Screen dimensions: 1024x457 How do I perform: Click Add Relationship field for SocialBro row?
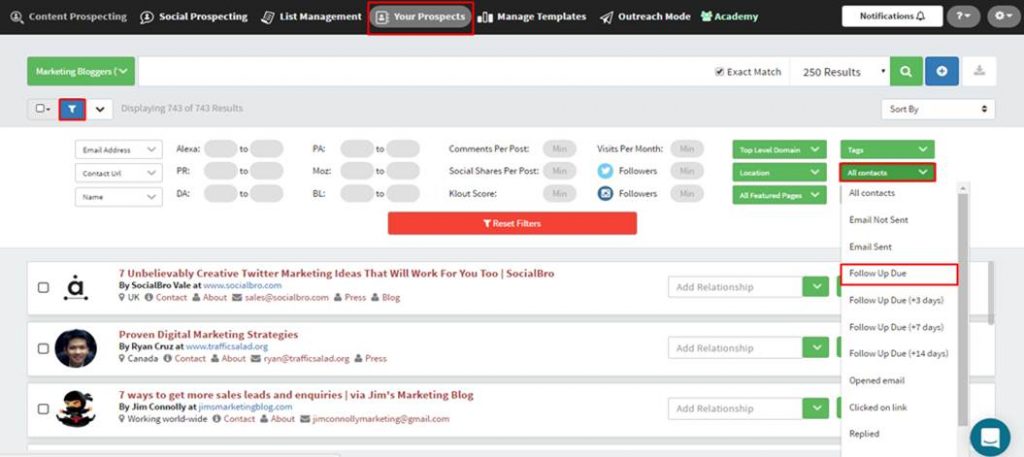pyautogui.click(x=735, y=287)
